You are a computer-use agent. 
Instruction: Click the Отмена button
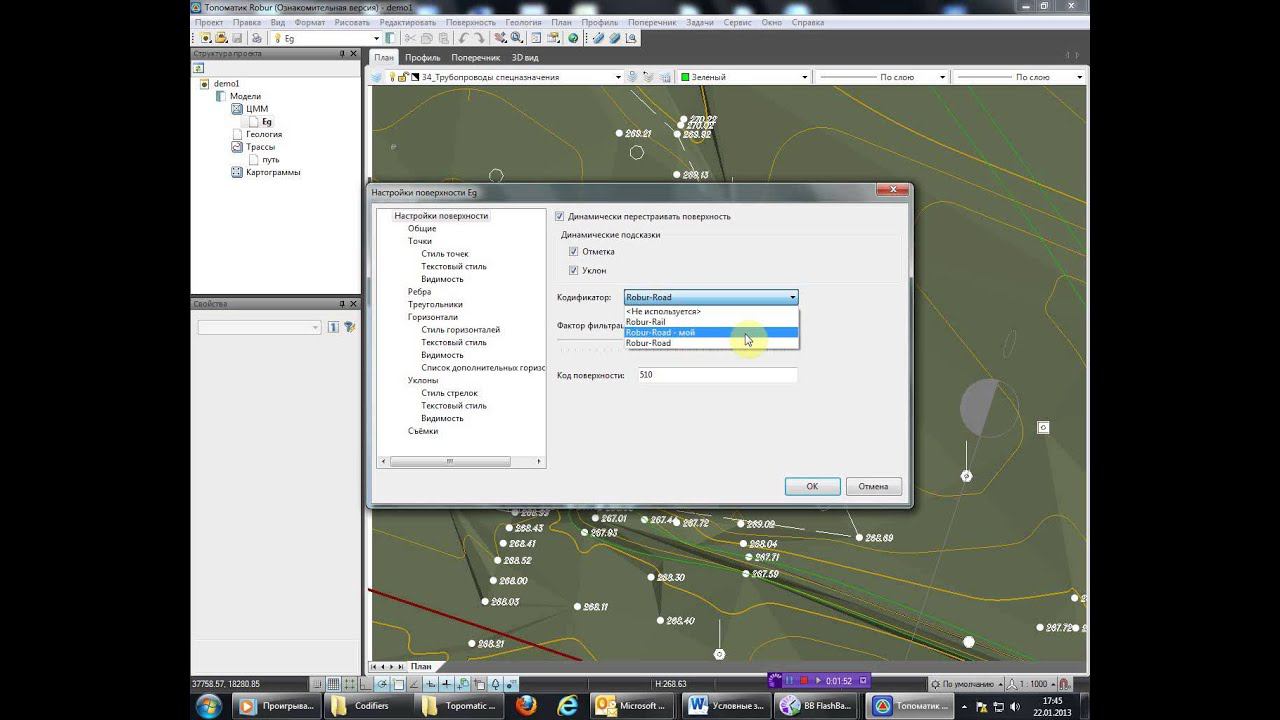873,486
